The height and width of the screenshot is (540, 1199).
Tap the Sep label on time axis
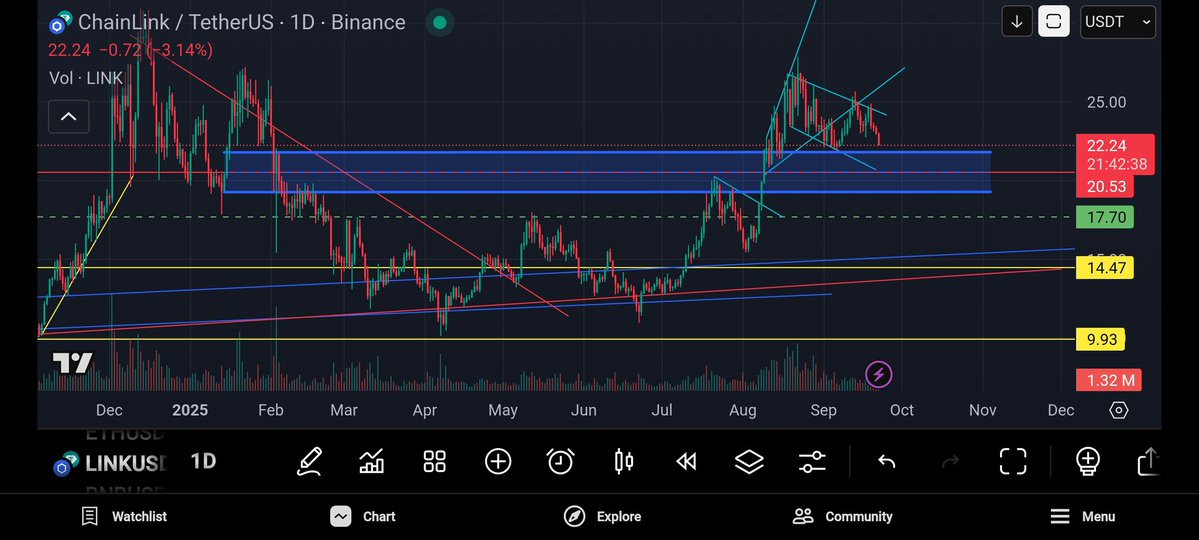[x=823, y=411]
